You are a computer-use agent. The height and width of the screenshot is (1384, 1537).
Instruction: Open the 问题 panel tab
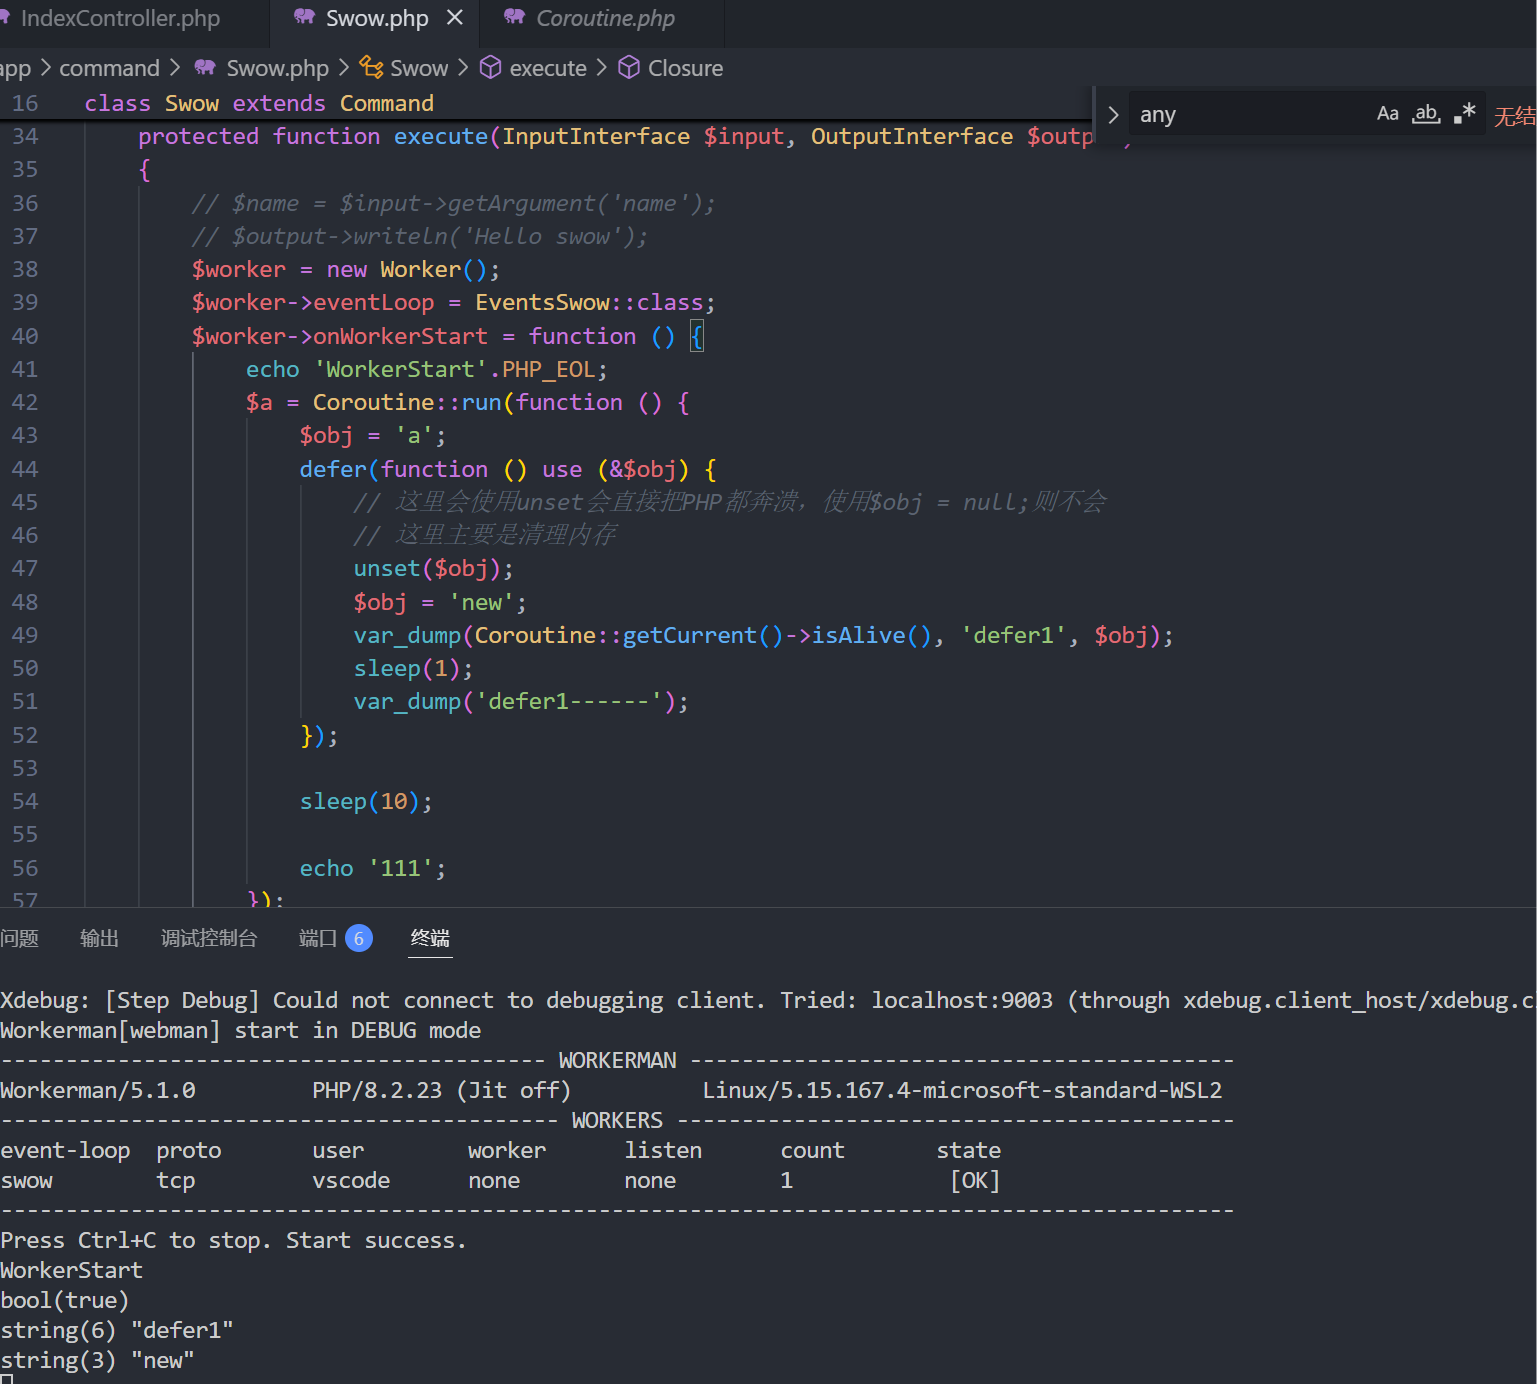(x=19, y=938)
